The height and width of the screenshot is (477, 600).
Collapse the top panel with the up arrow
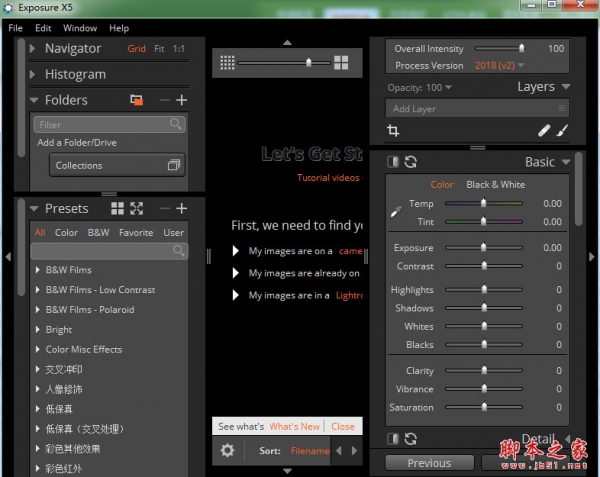(287, 42)
